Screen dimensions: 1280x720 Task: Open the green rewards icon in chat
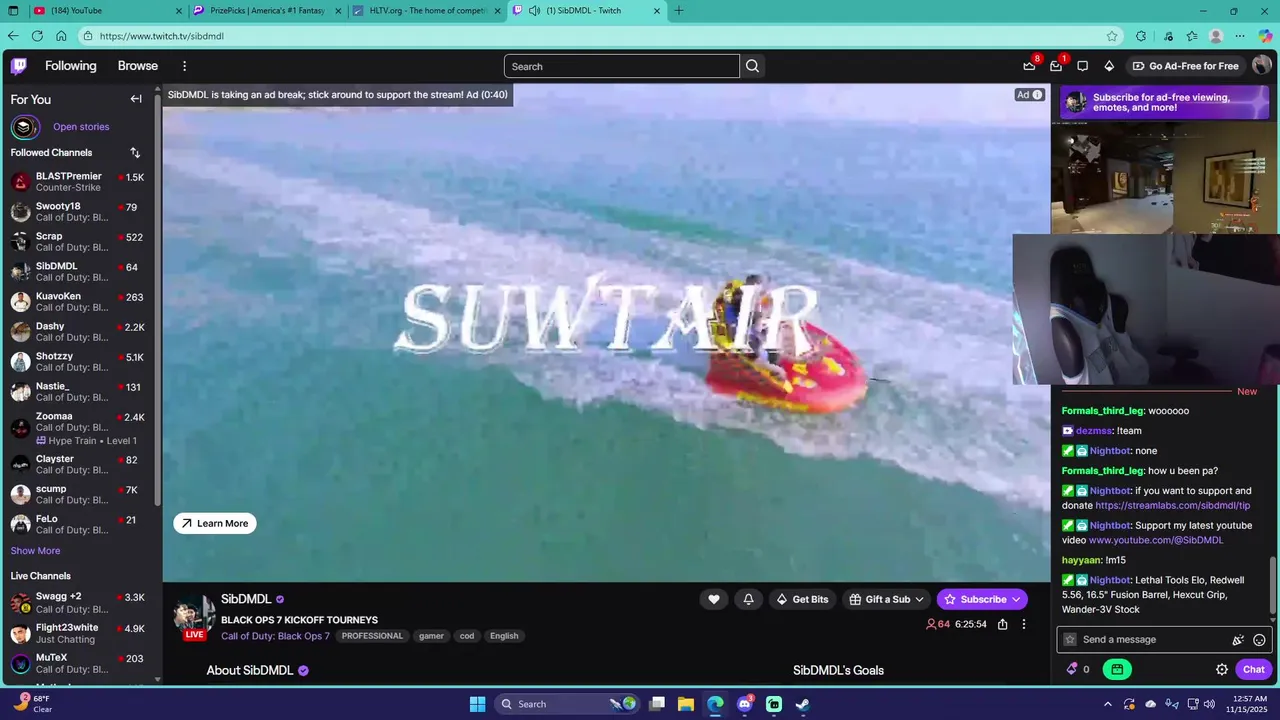pyautogui.click(x=1117, y=670)
